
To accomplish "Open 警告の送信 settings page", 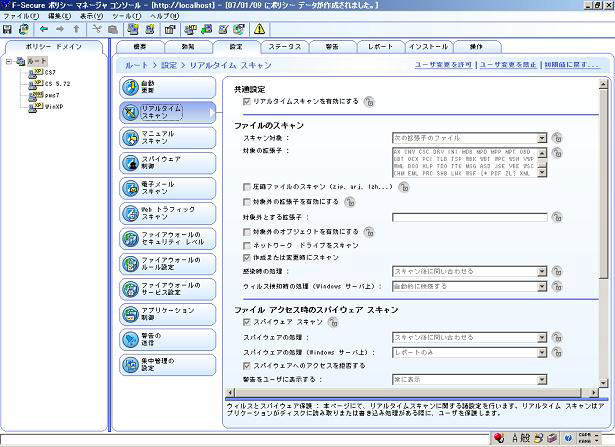I will tap(167, 340).
